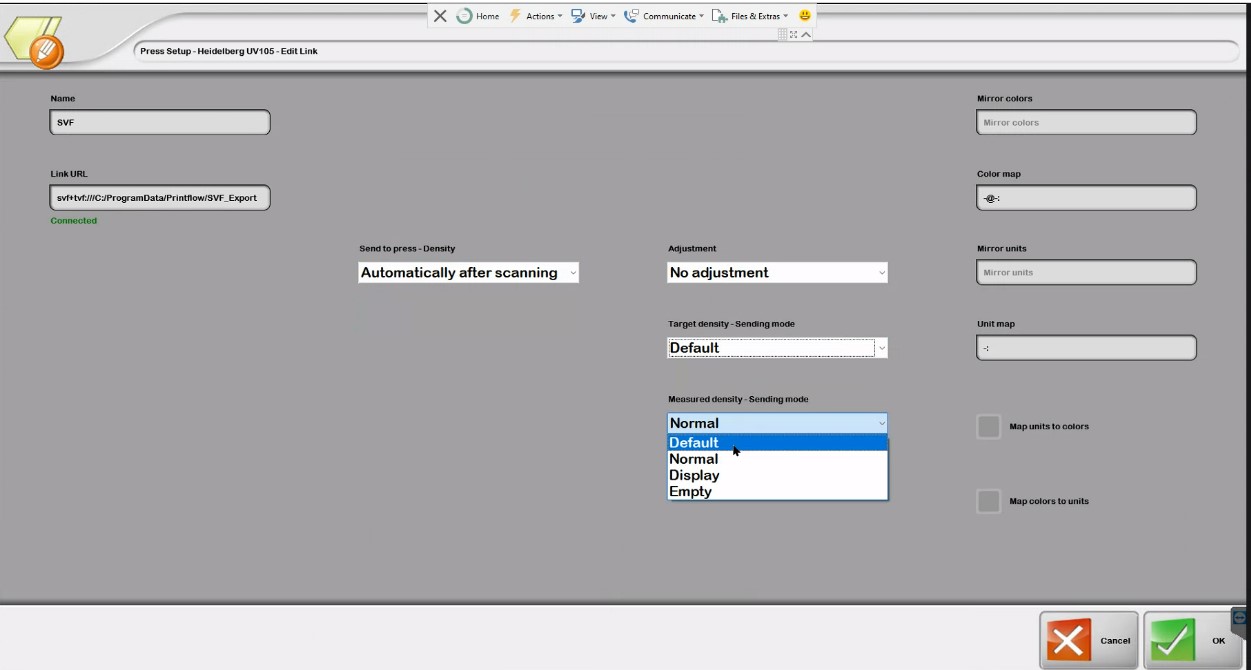The width and height of the screenshot is (1251, 670).
Task: Open the Target density Sending mode dropdown
Action: click(x=777, y=348)
